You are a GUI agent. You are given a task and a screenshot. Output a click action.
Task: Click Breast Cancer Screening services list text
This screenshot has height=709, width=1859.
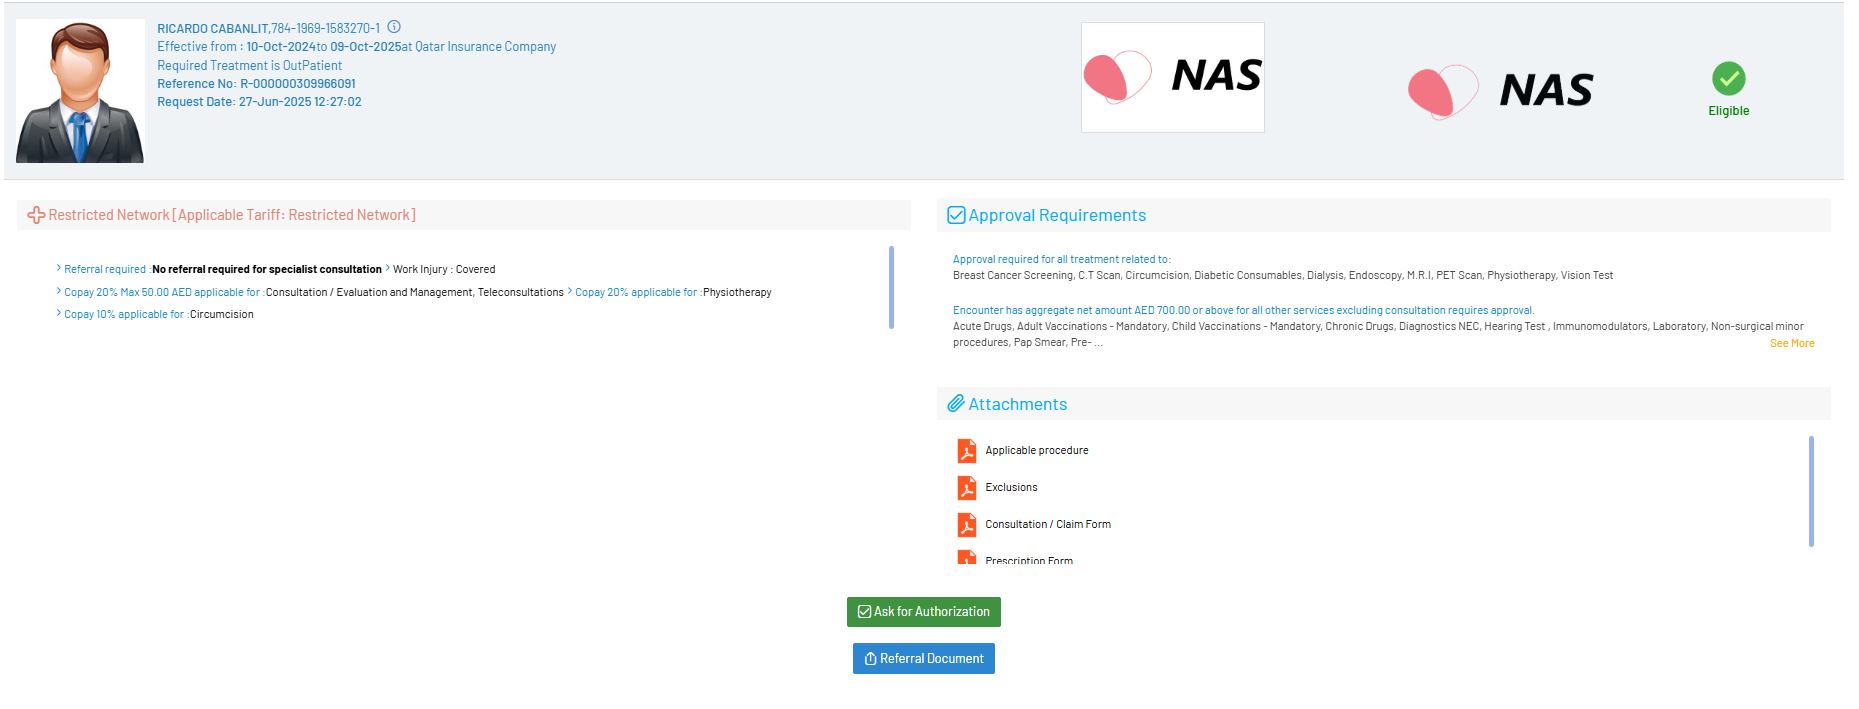tap(1283, 275)
